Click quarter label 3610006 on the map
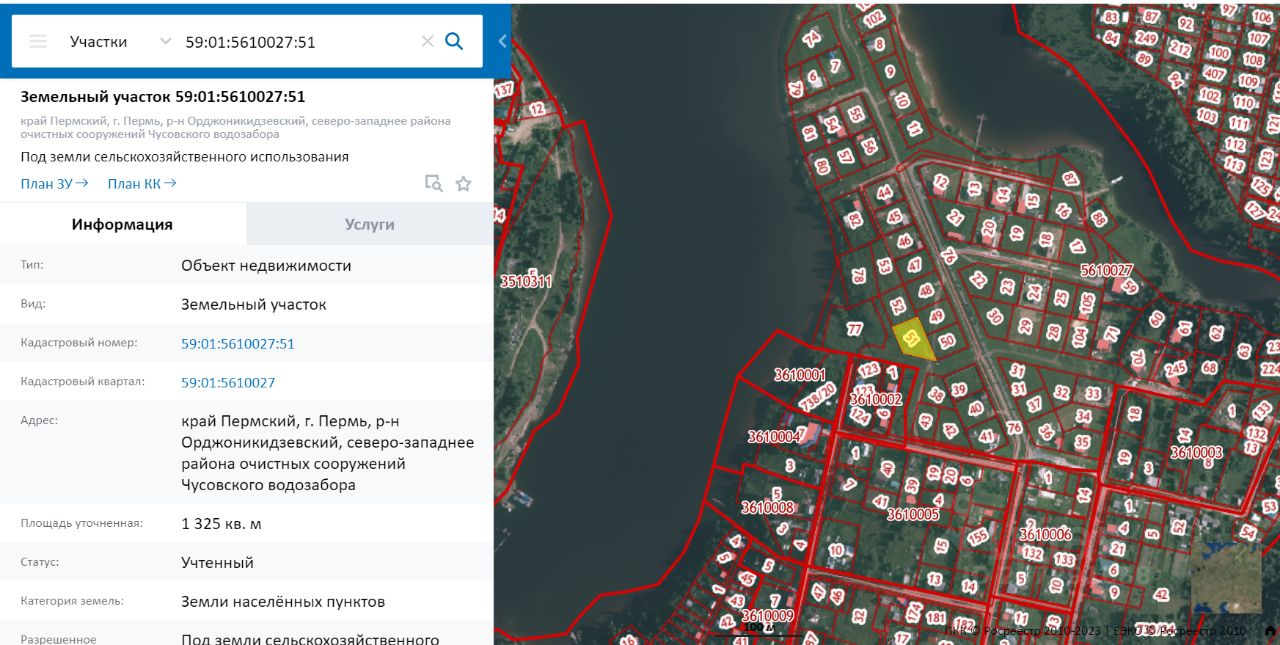This screenshot has width=1280, height=645. coord(1045,534)
